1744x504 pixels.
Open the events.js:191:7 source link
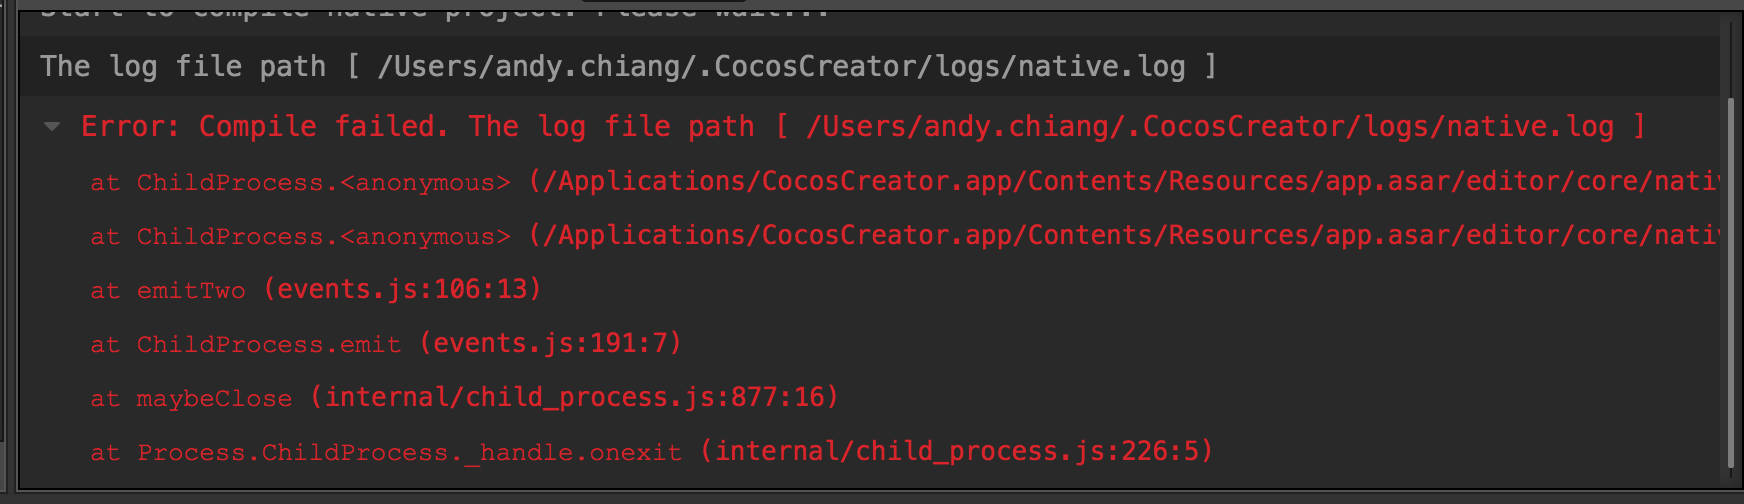551,344
